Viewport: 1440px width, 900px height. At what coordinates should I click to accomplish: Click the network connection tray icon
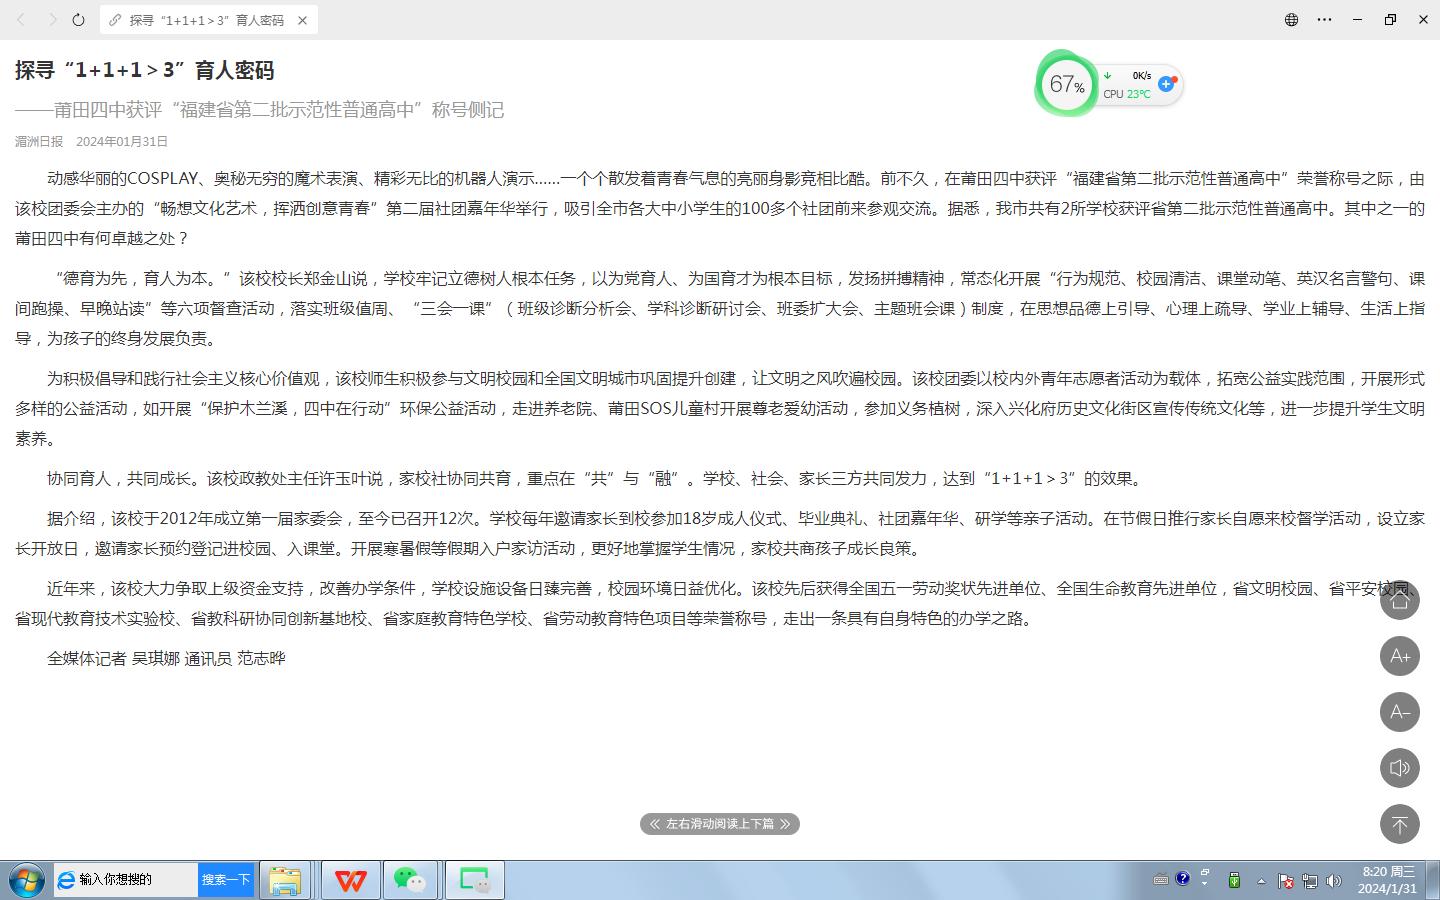1310,881
